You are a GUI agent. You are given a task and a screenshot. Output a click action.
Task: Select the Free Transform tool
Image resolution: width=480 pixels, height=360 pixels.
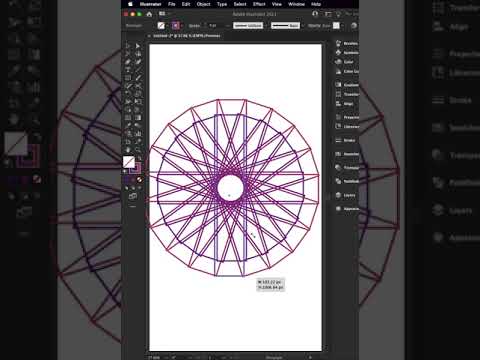(x=138, y=102)
